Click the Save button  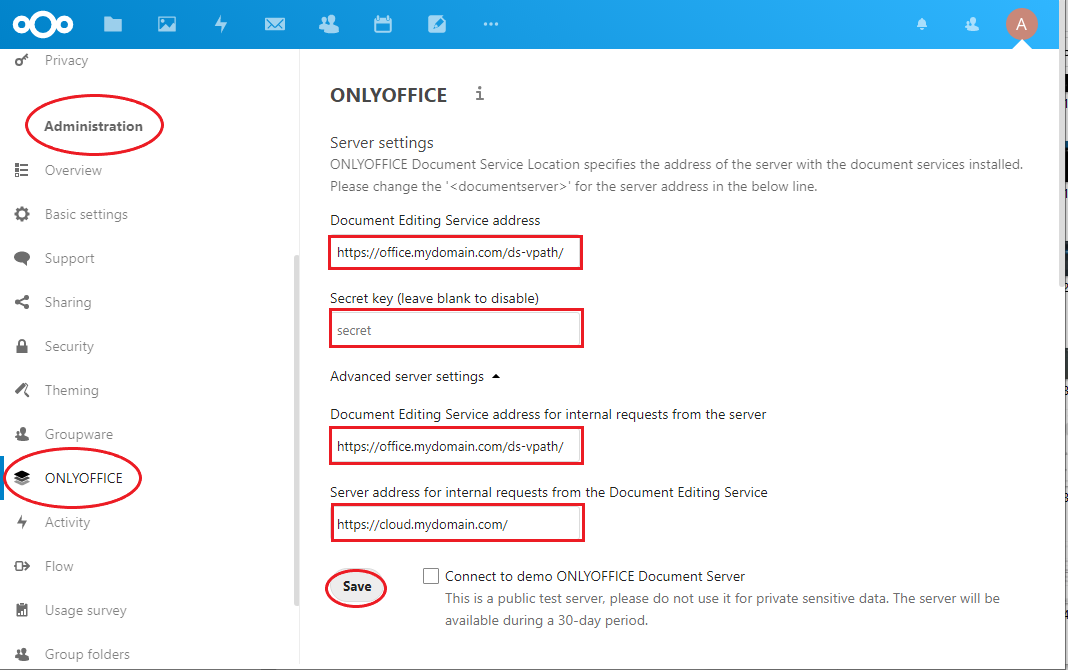click(357, 587)
